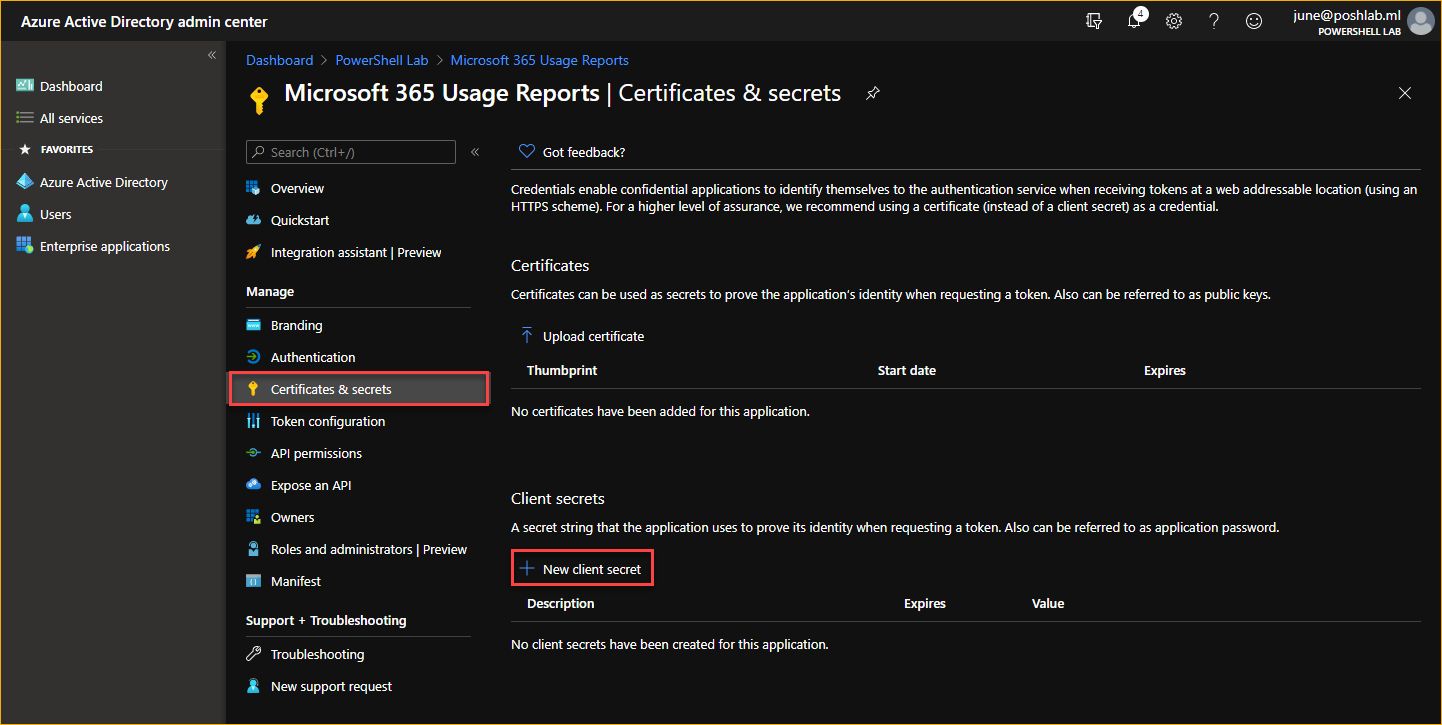Click New client secret

coord(582,569)
